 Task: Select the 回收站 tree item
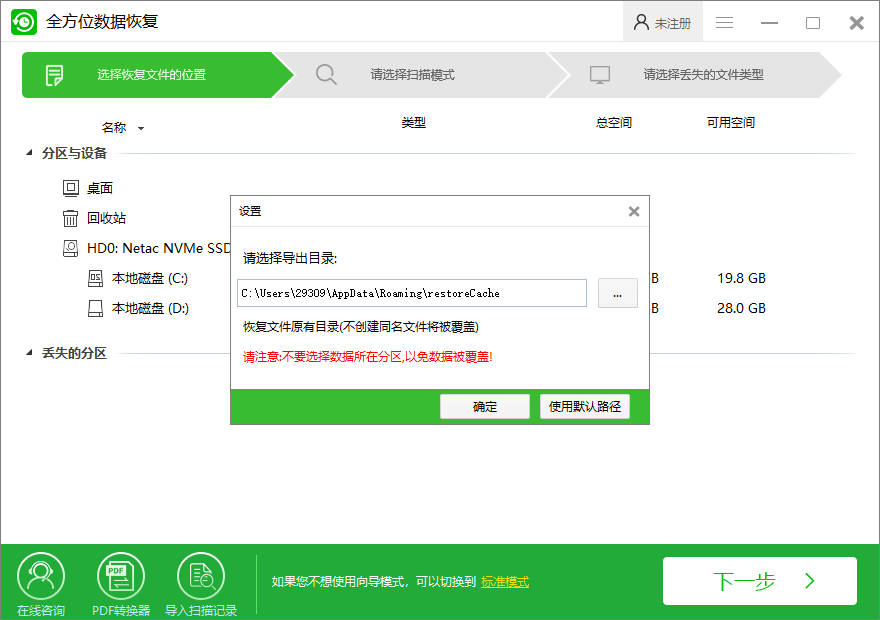coord(106,218)
